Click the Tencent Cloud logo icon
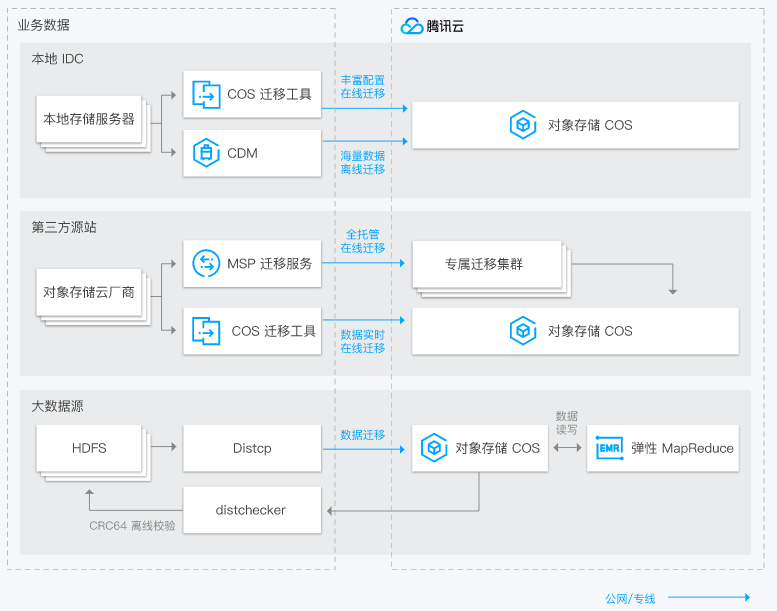The image size is (777, 611). (411, 26)
